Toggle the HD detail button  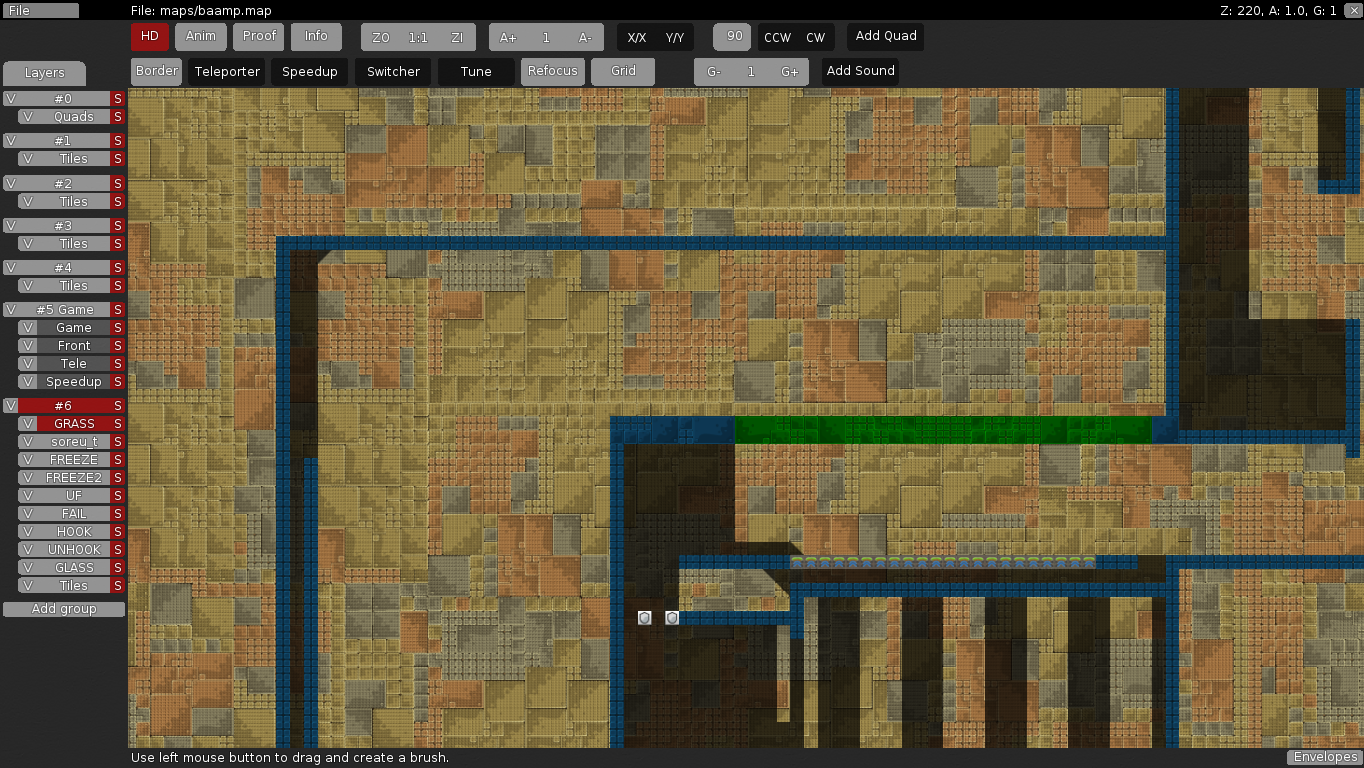tap(150, 37)
